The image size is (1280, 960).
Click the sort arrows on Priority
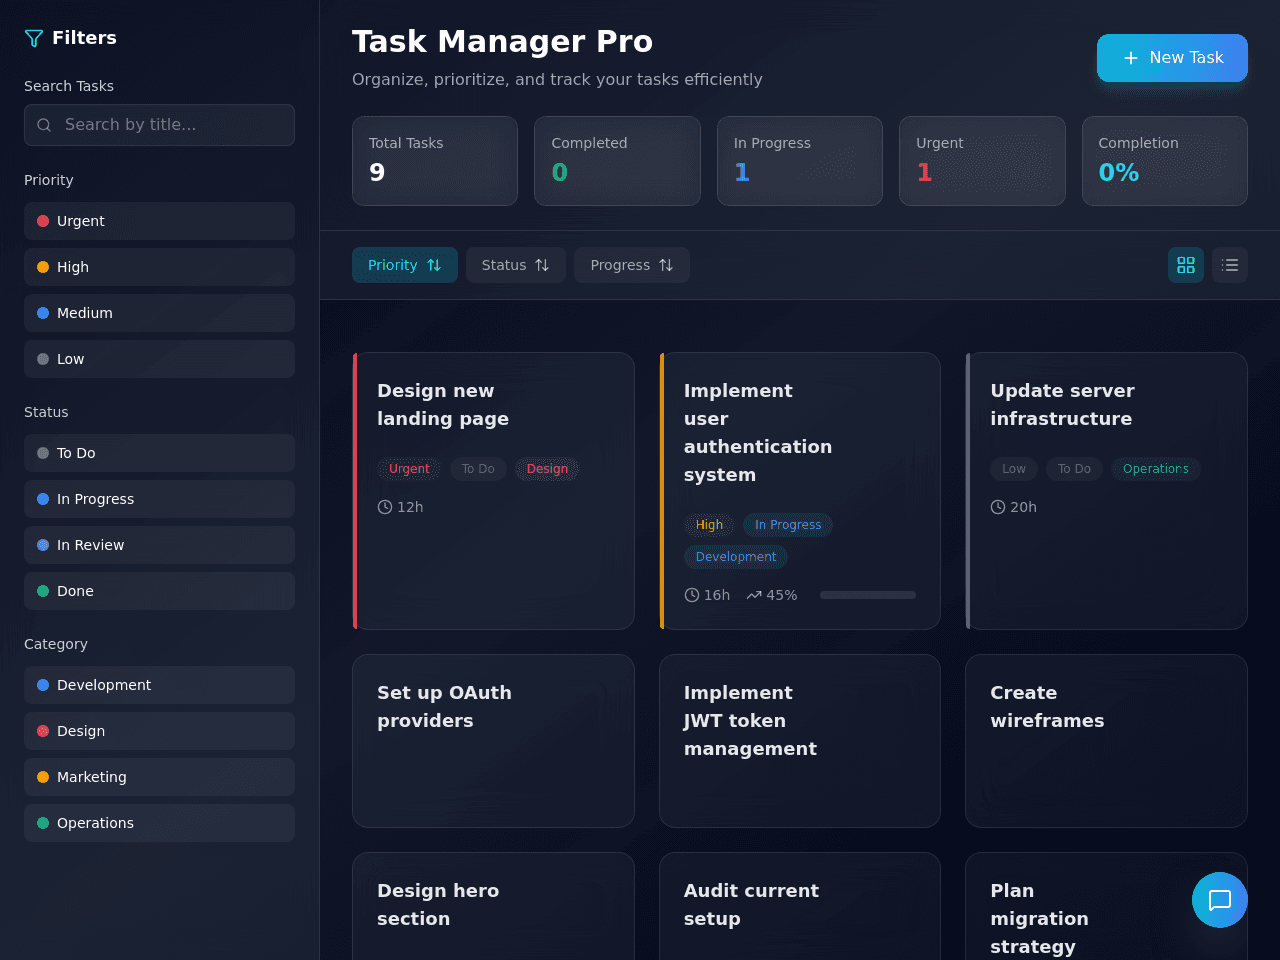pos(434,265)
